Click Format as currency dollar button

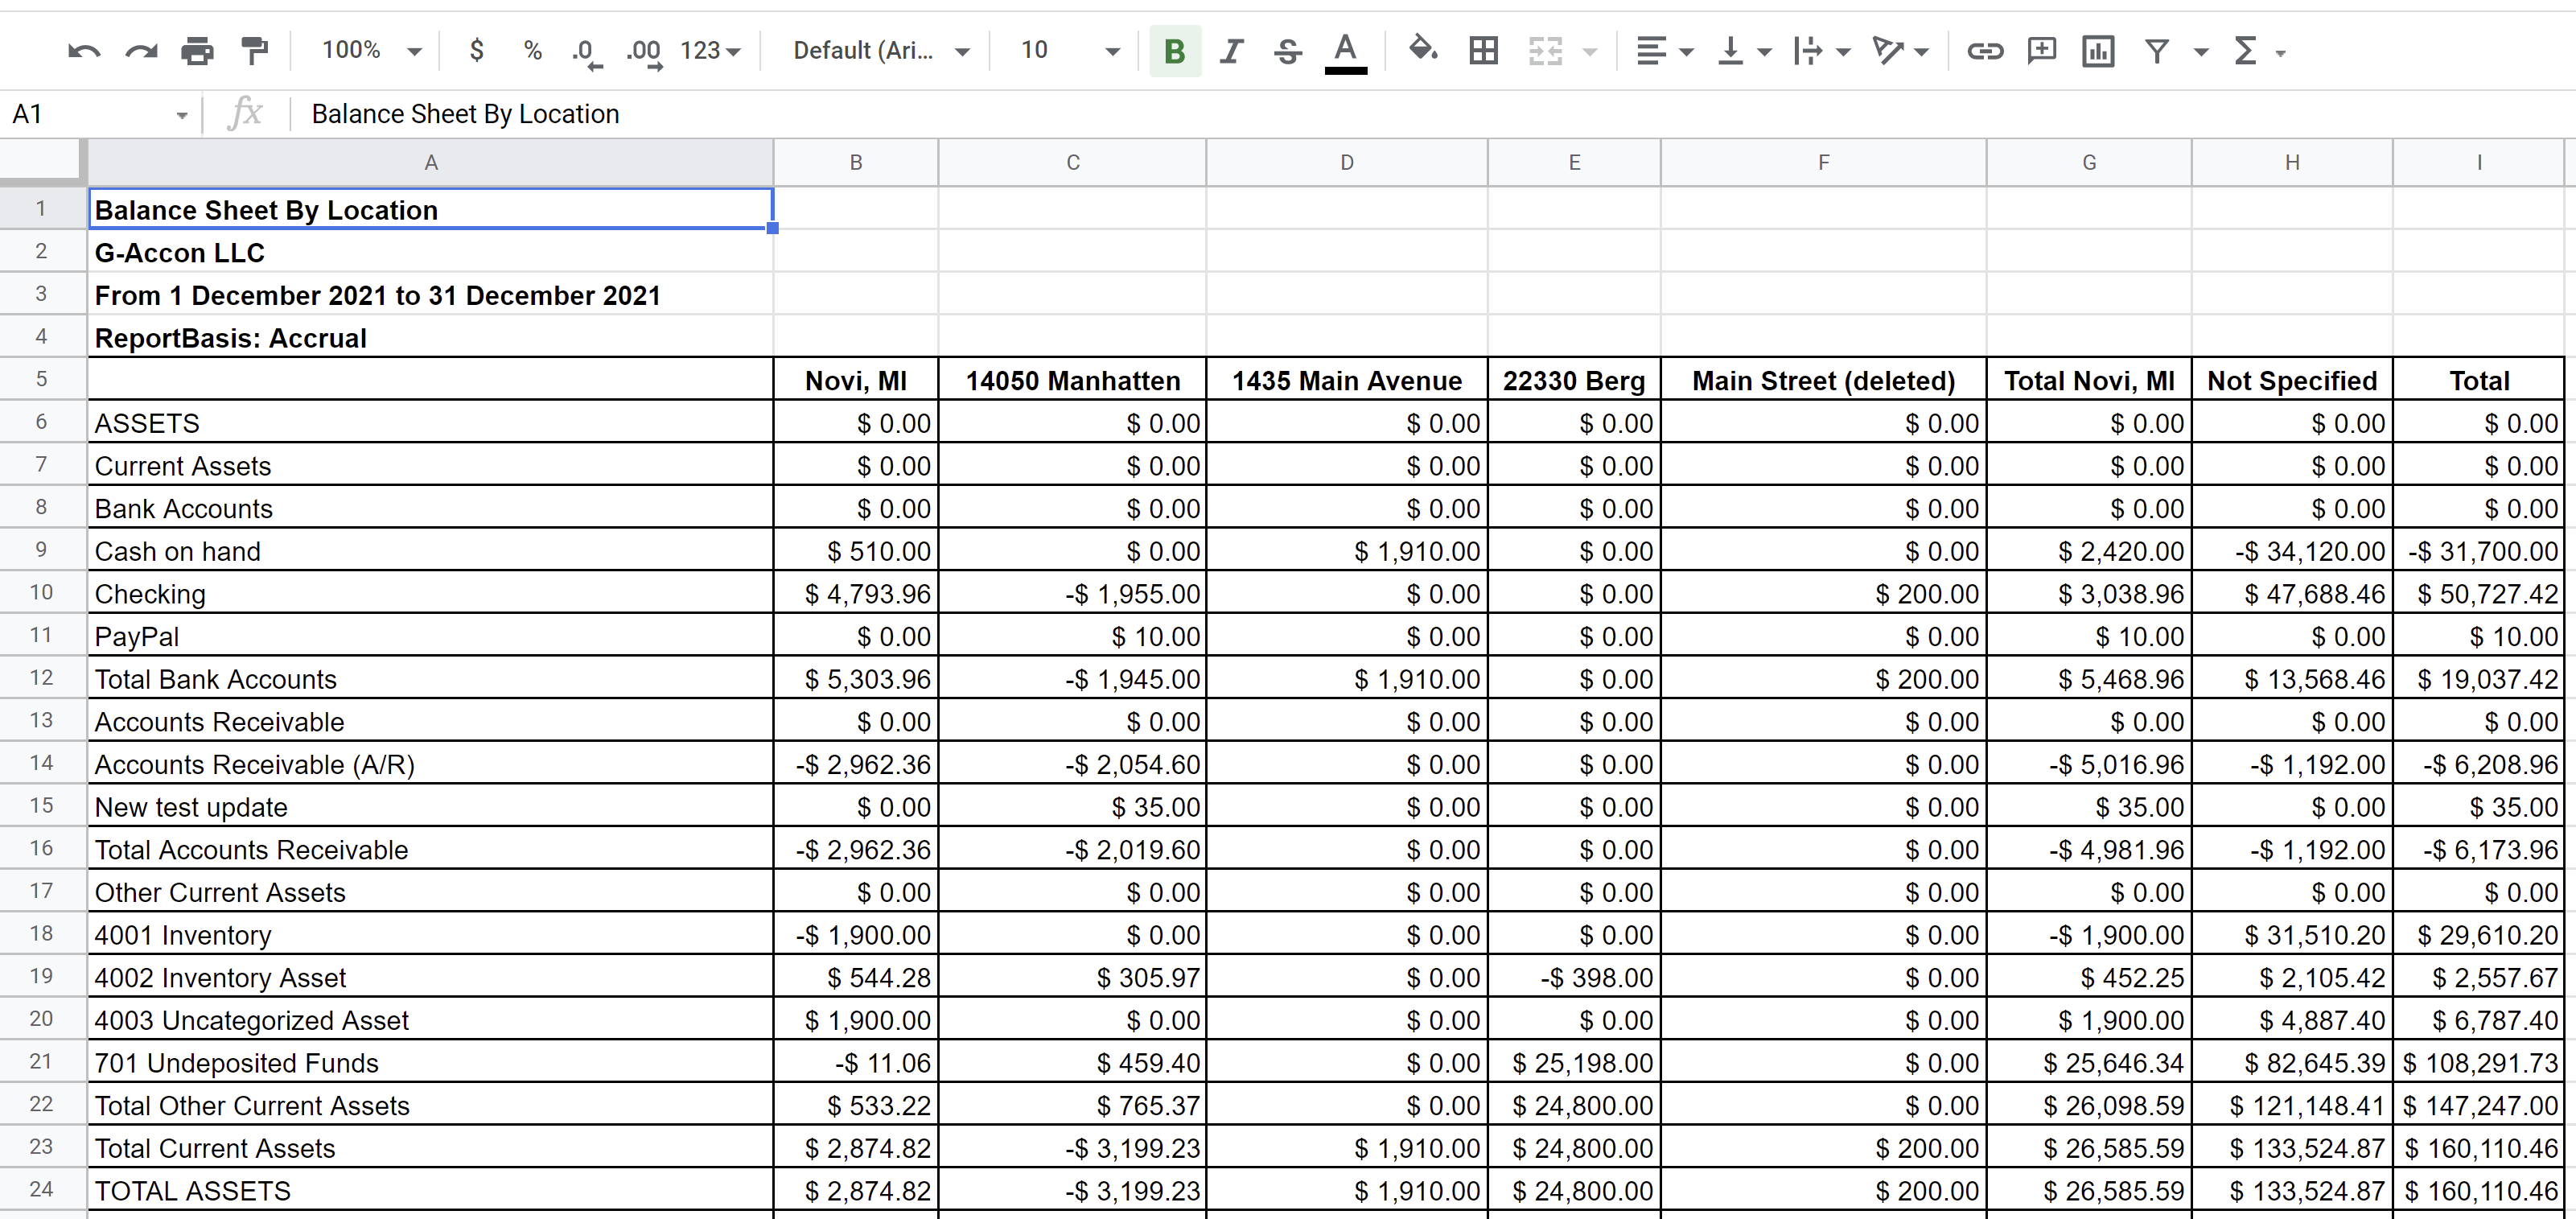pos(477,51)
